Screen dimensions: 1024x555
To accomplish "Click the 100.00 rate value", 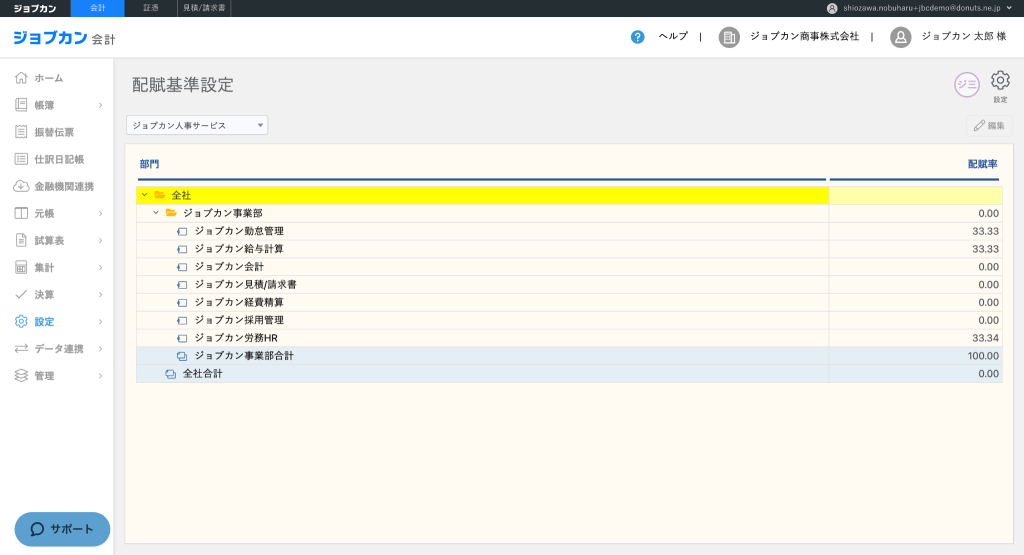I will tap(983, 356).
